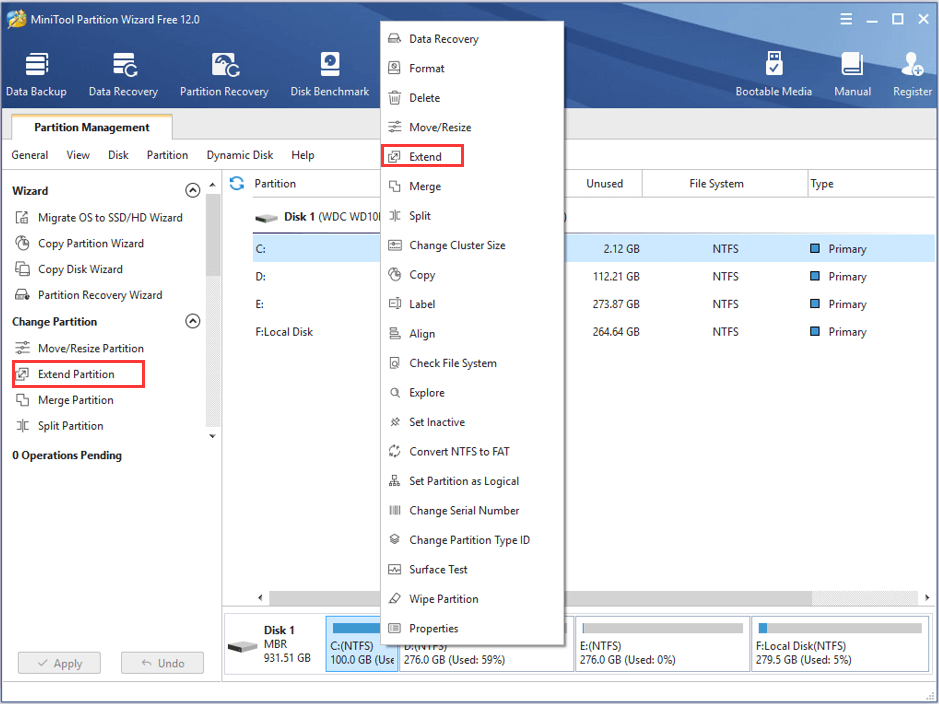Choose Delete in the context menu

[x=472, y=98]
